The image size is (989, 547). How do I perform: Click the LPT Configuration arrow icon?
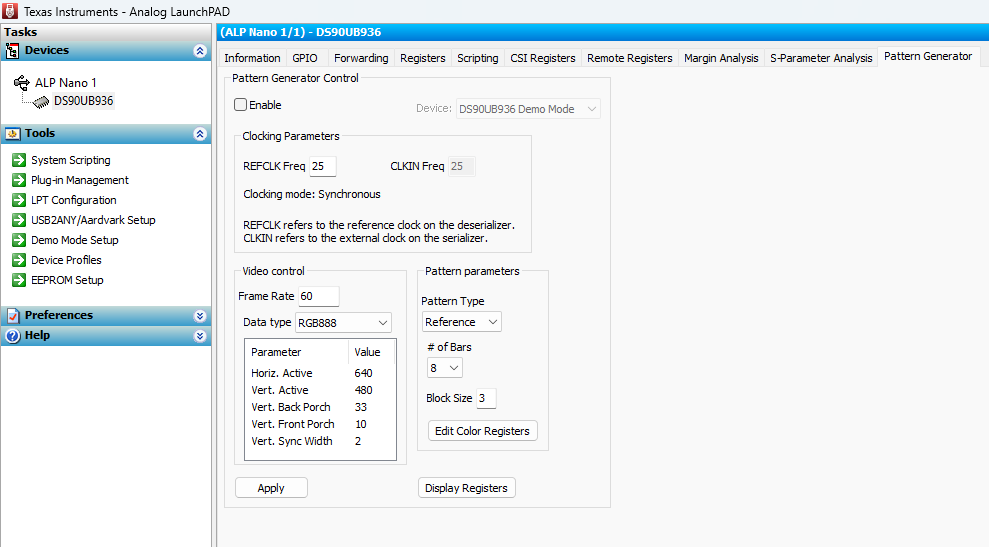pos(18,200)
